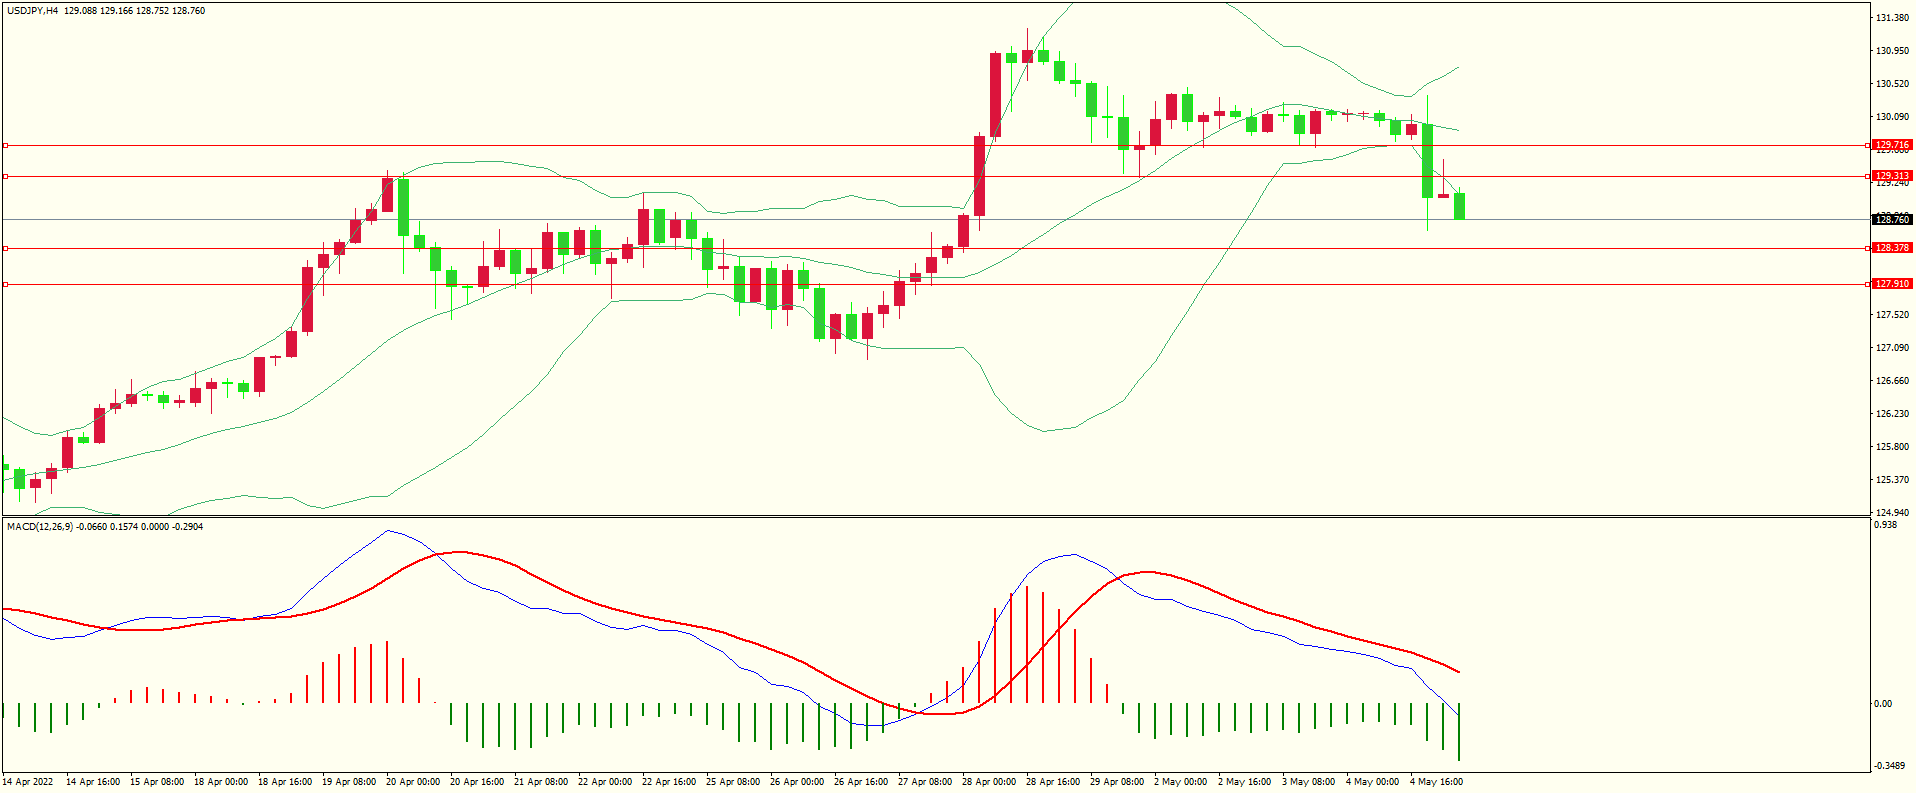
Task: Click the 4 May 16:00 time label
Action: point(1436,782)
